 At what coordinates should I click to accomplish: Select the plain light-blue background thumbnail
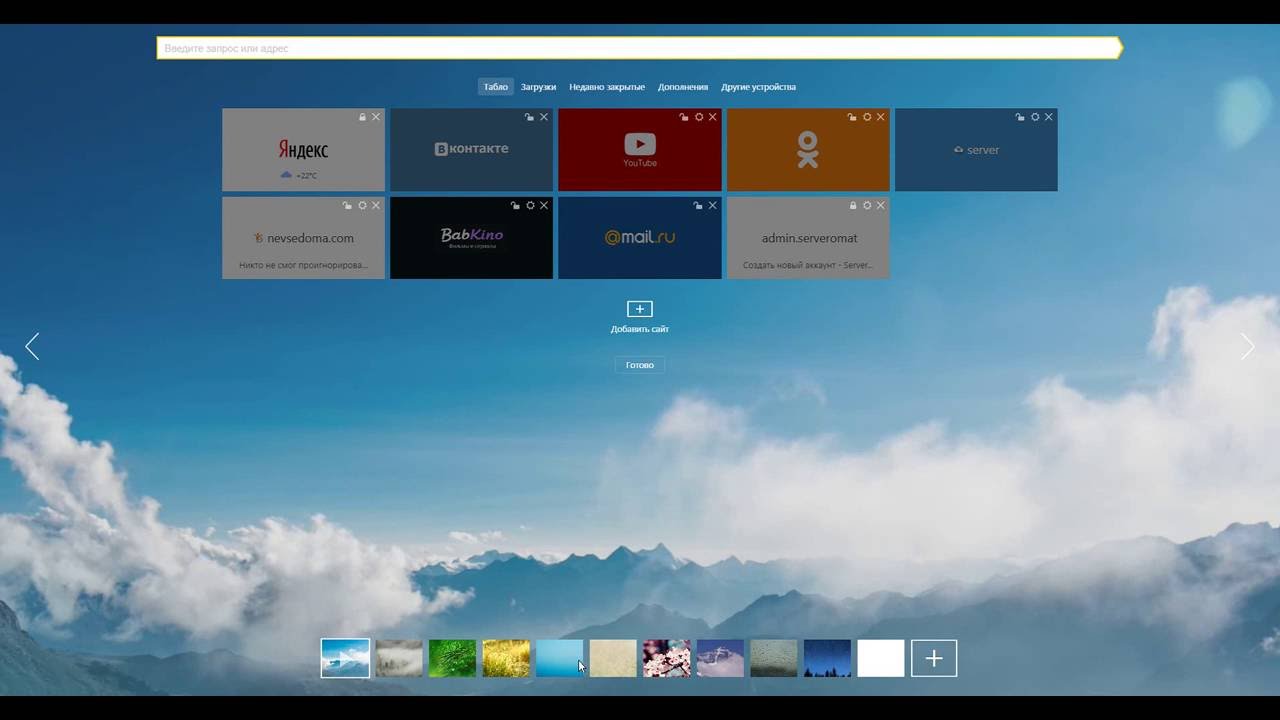pos(560,658)
